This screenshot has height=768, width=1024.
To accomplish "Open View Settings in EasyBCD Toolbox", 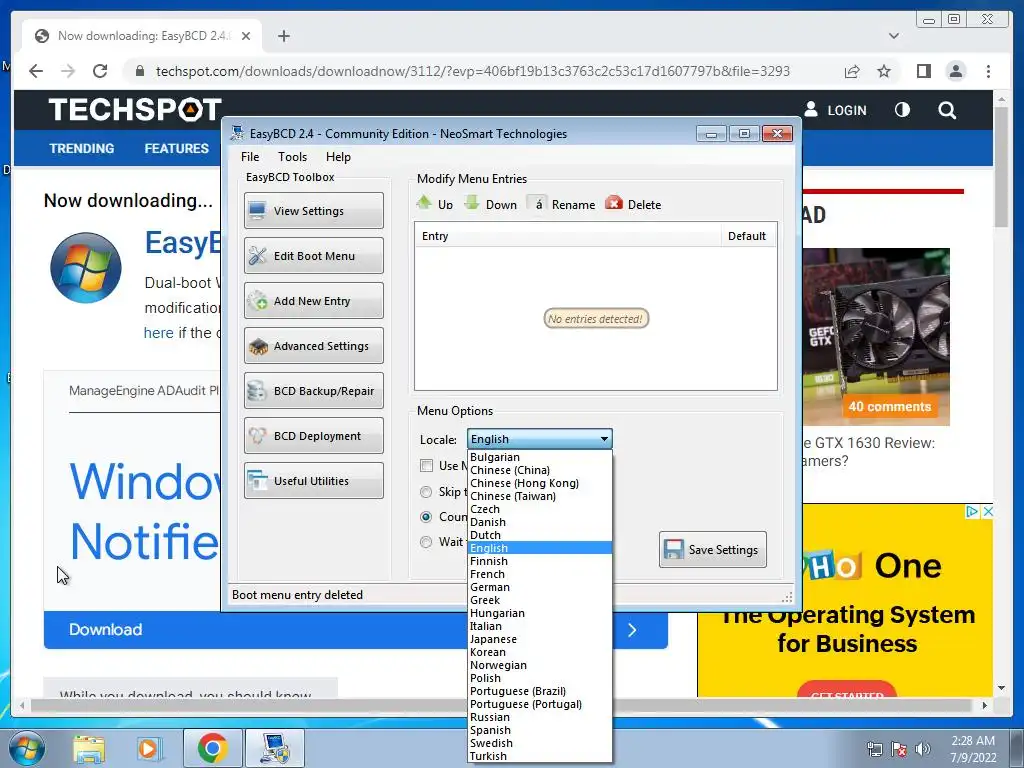I will pos(313,210).
